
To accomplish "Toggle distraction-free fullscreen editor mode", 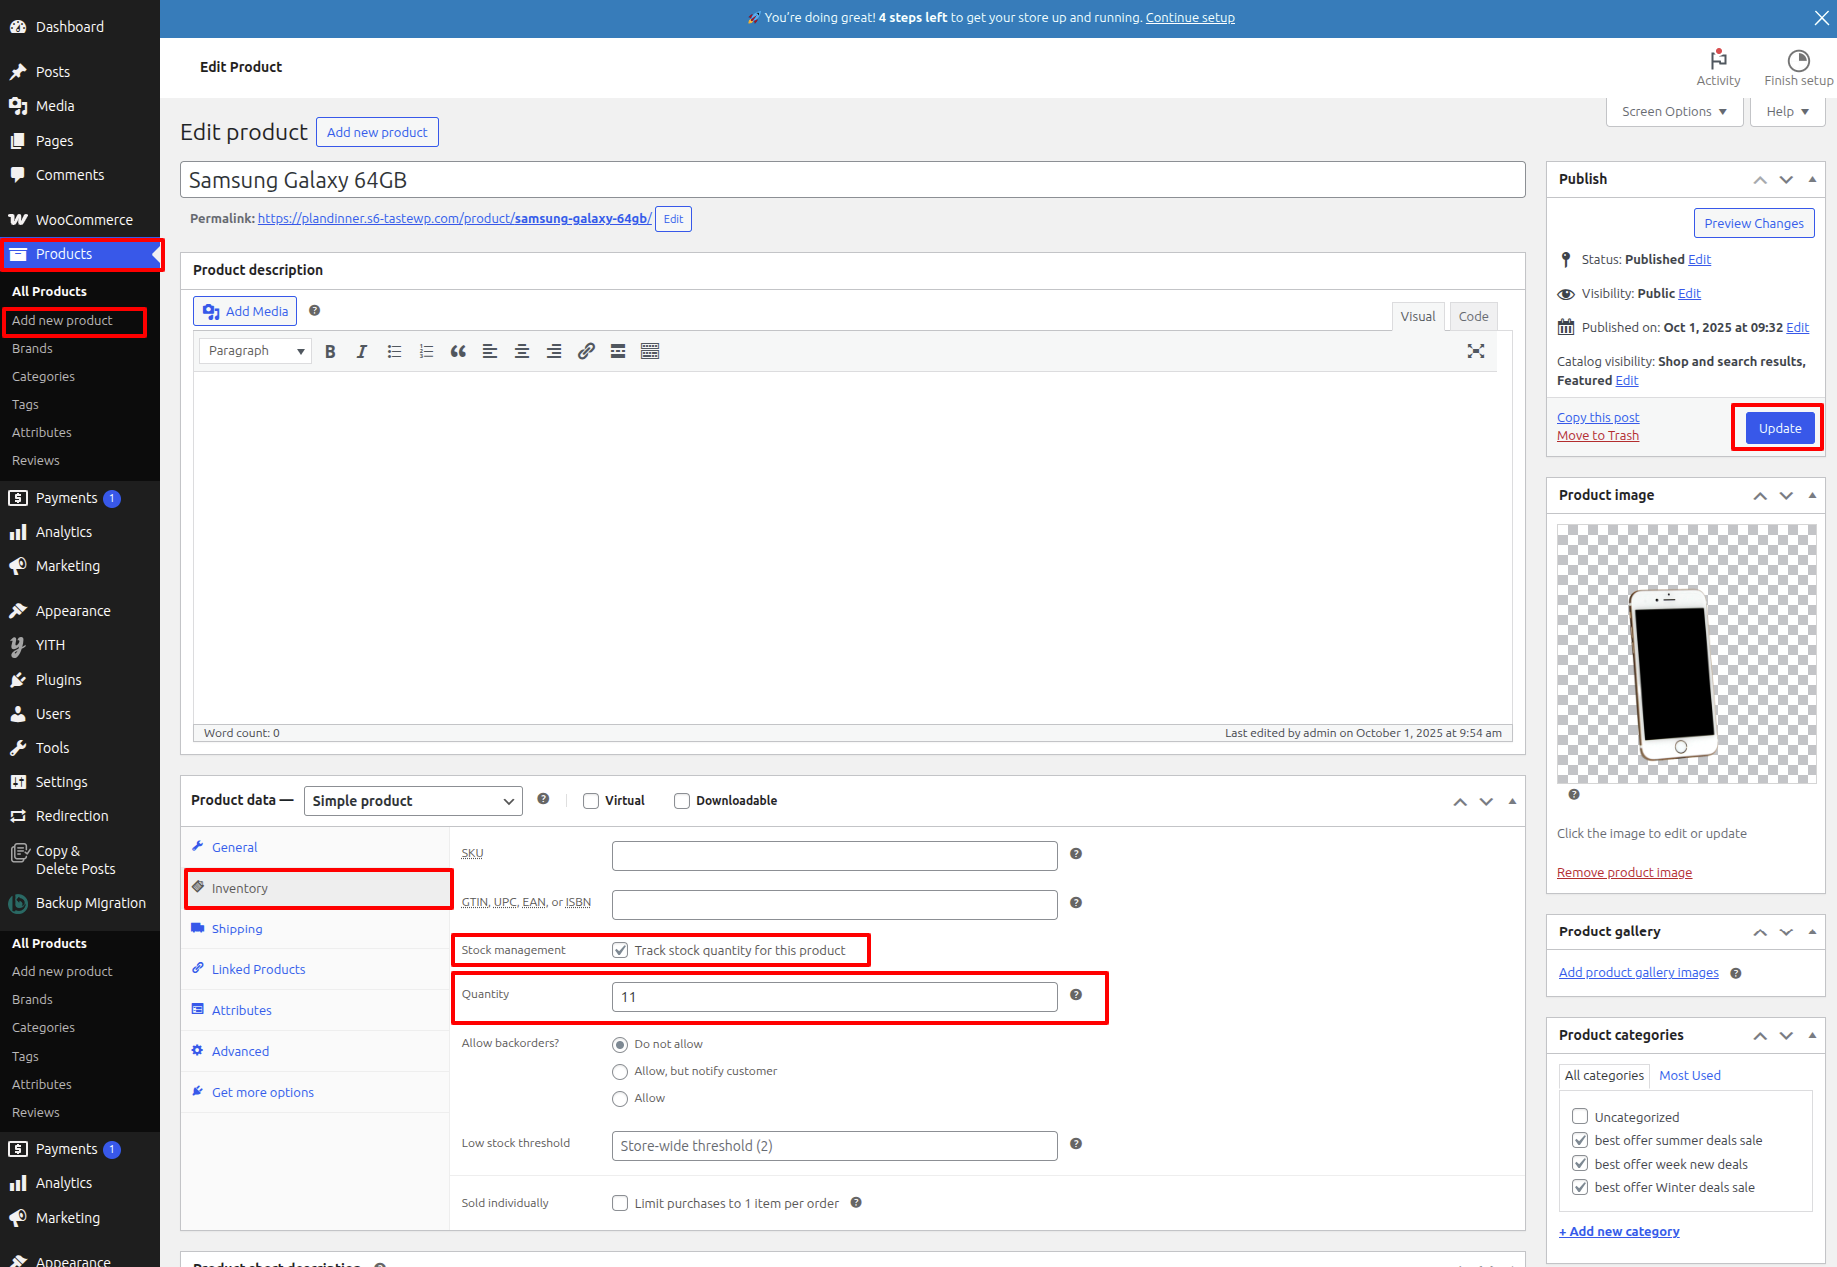I will pyautogui.click(x=1475, y=351).
